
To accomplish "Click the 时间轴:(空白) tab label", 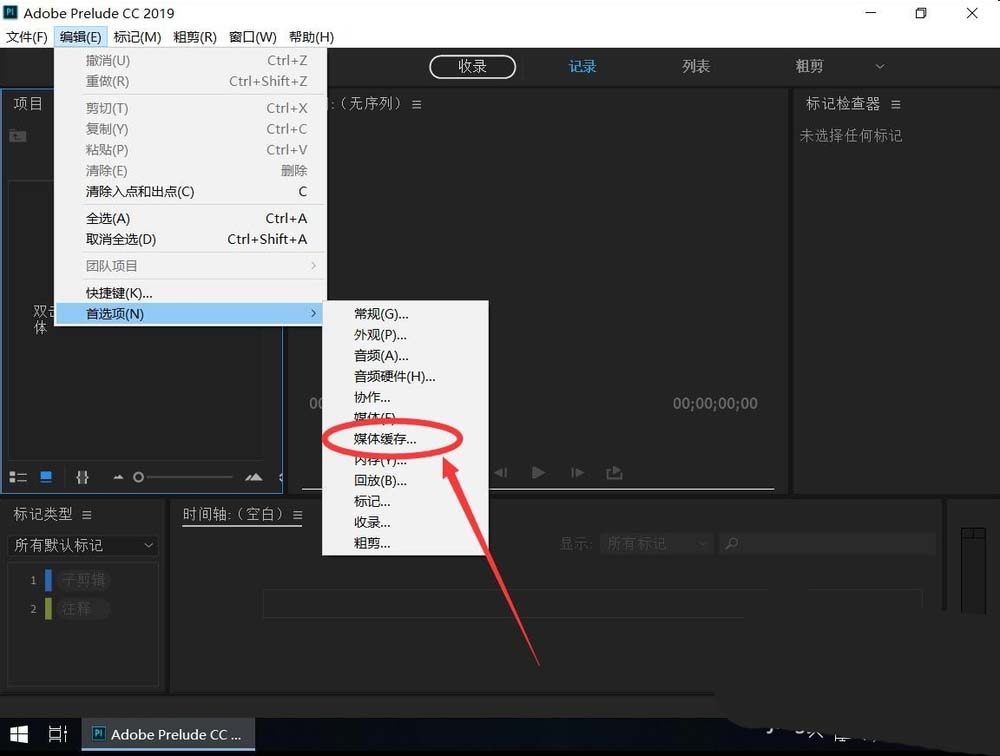I will pyautogui.click(x=233, y=514).
